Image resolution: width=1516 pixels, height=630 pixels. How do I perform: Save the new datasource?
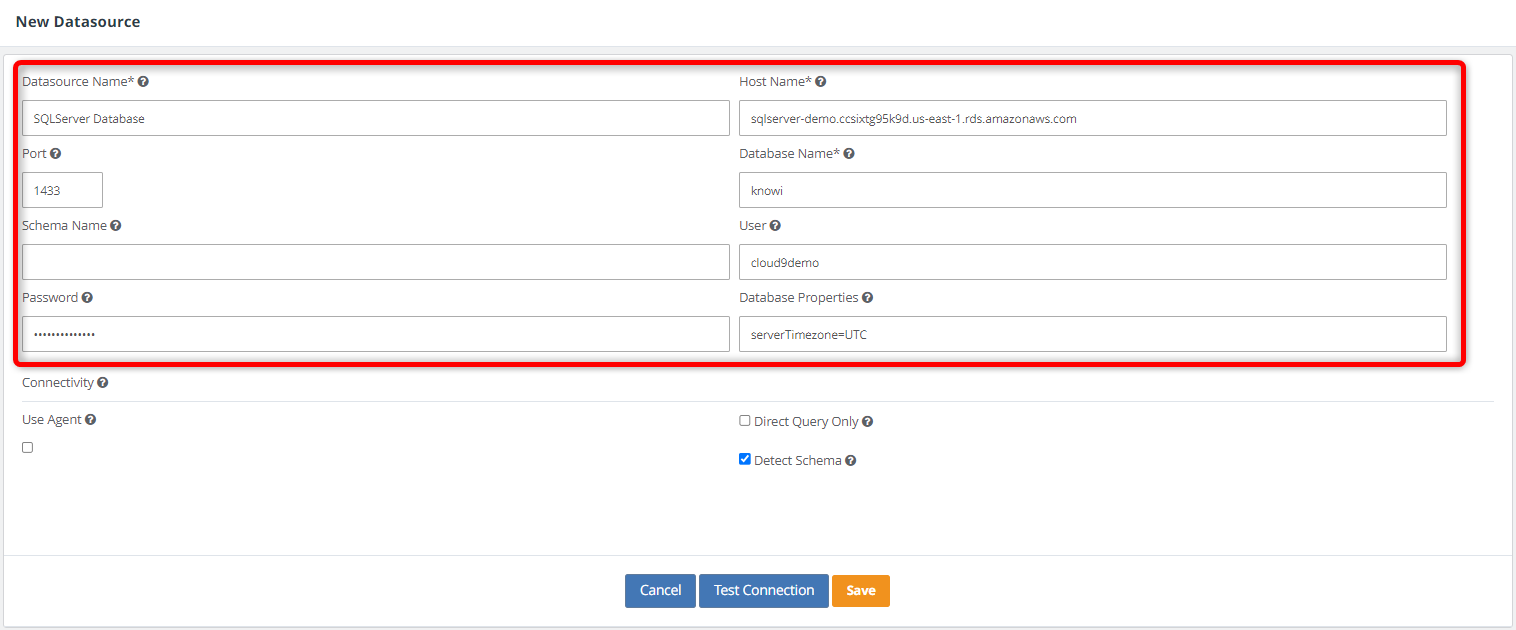pyautogui.click(x=860, y=590)
